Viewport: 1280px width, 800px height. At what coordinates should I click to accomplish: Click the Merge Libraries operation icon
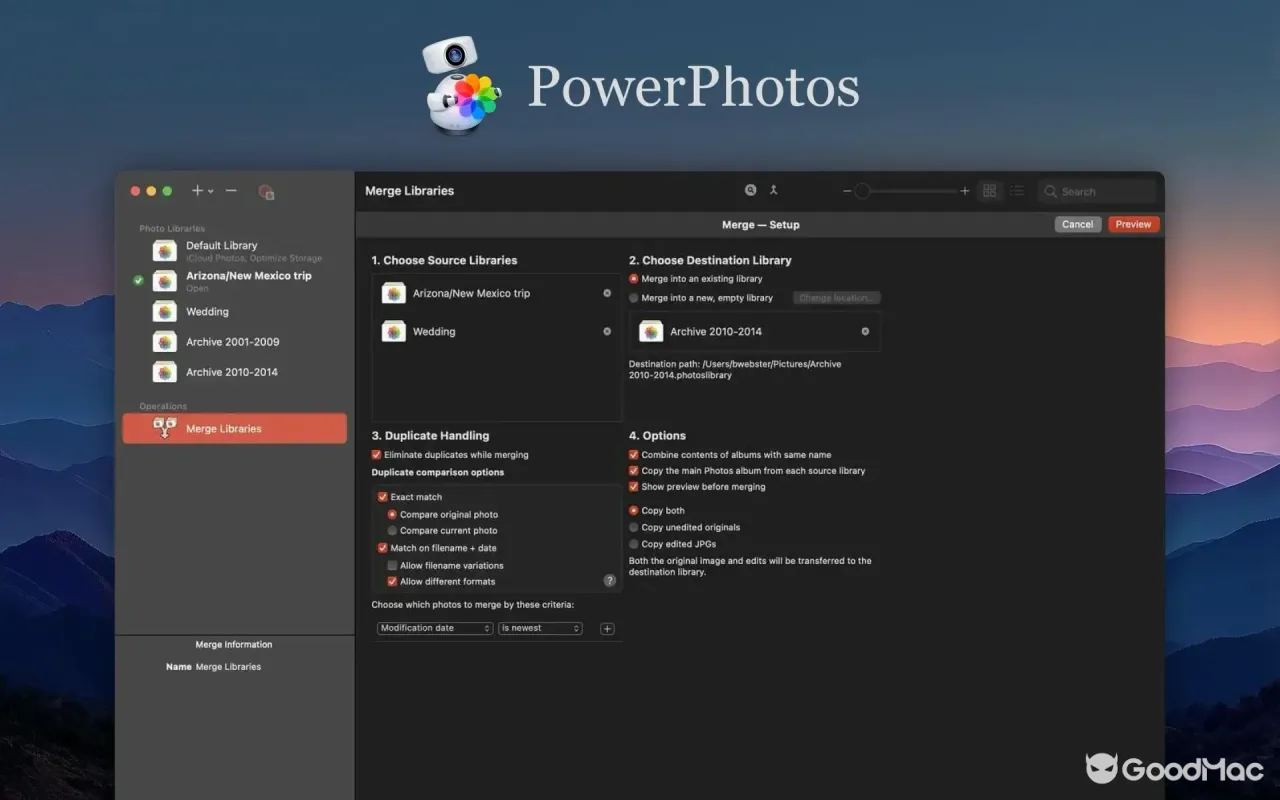click(x=165, y=428)
